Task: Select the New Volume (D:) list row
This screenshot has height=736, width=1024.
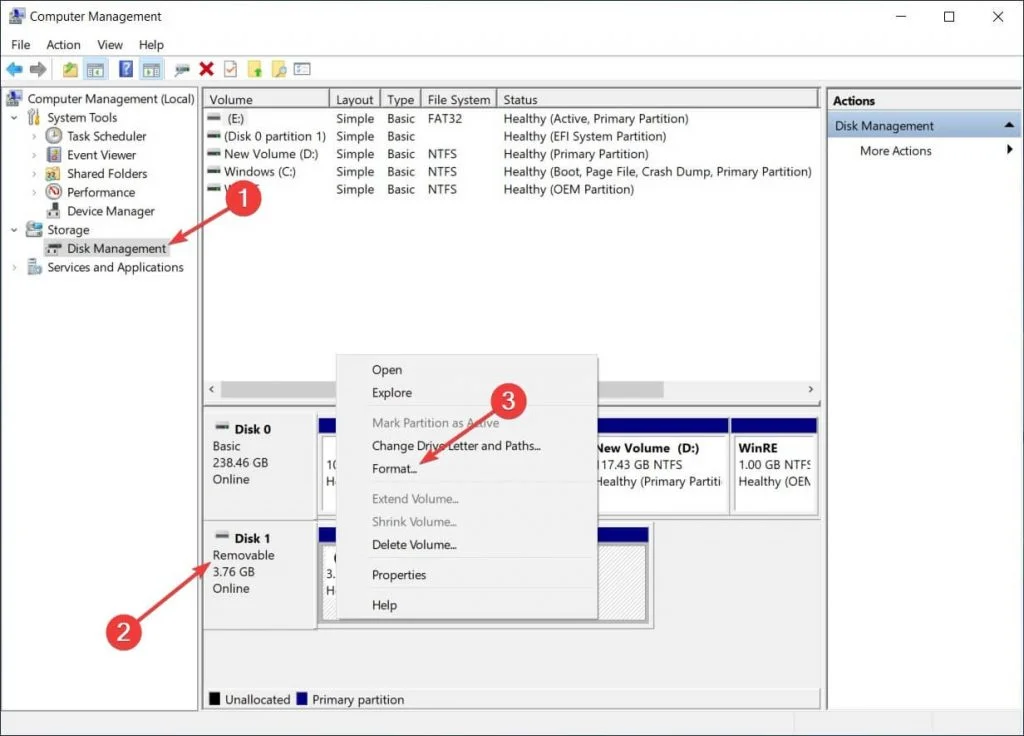Action: coord(511,153)
